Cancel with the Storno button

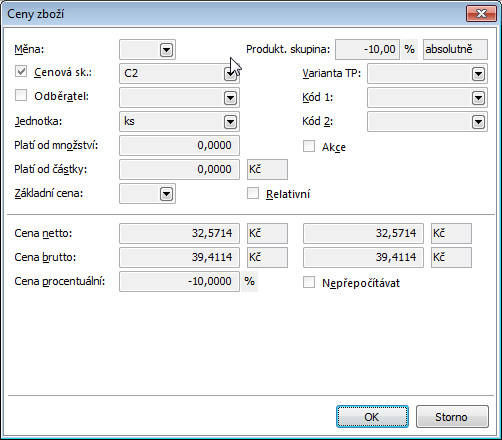point(452,417)
